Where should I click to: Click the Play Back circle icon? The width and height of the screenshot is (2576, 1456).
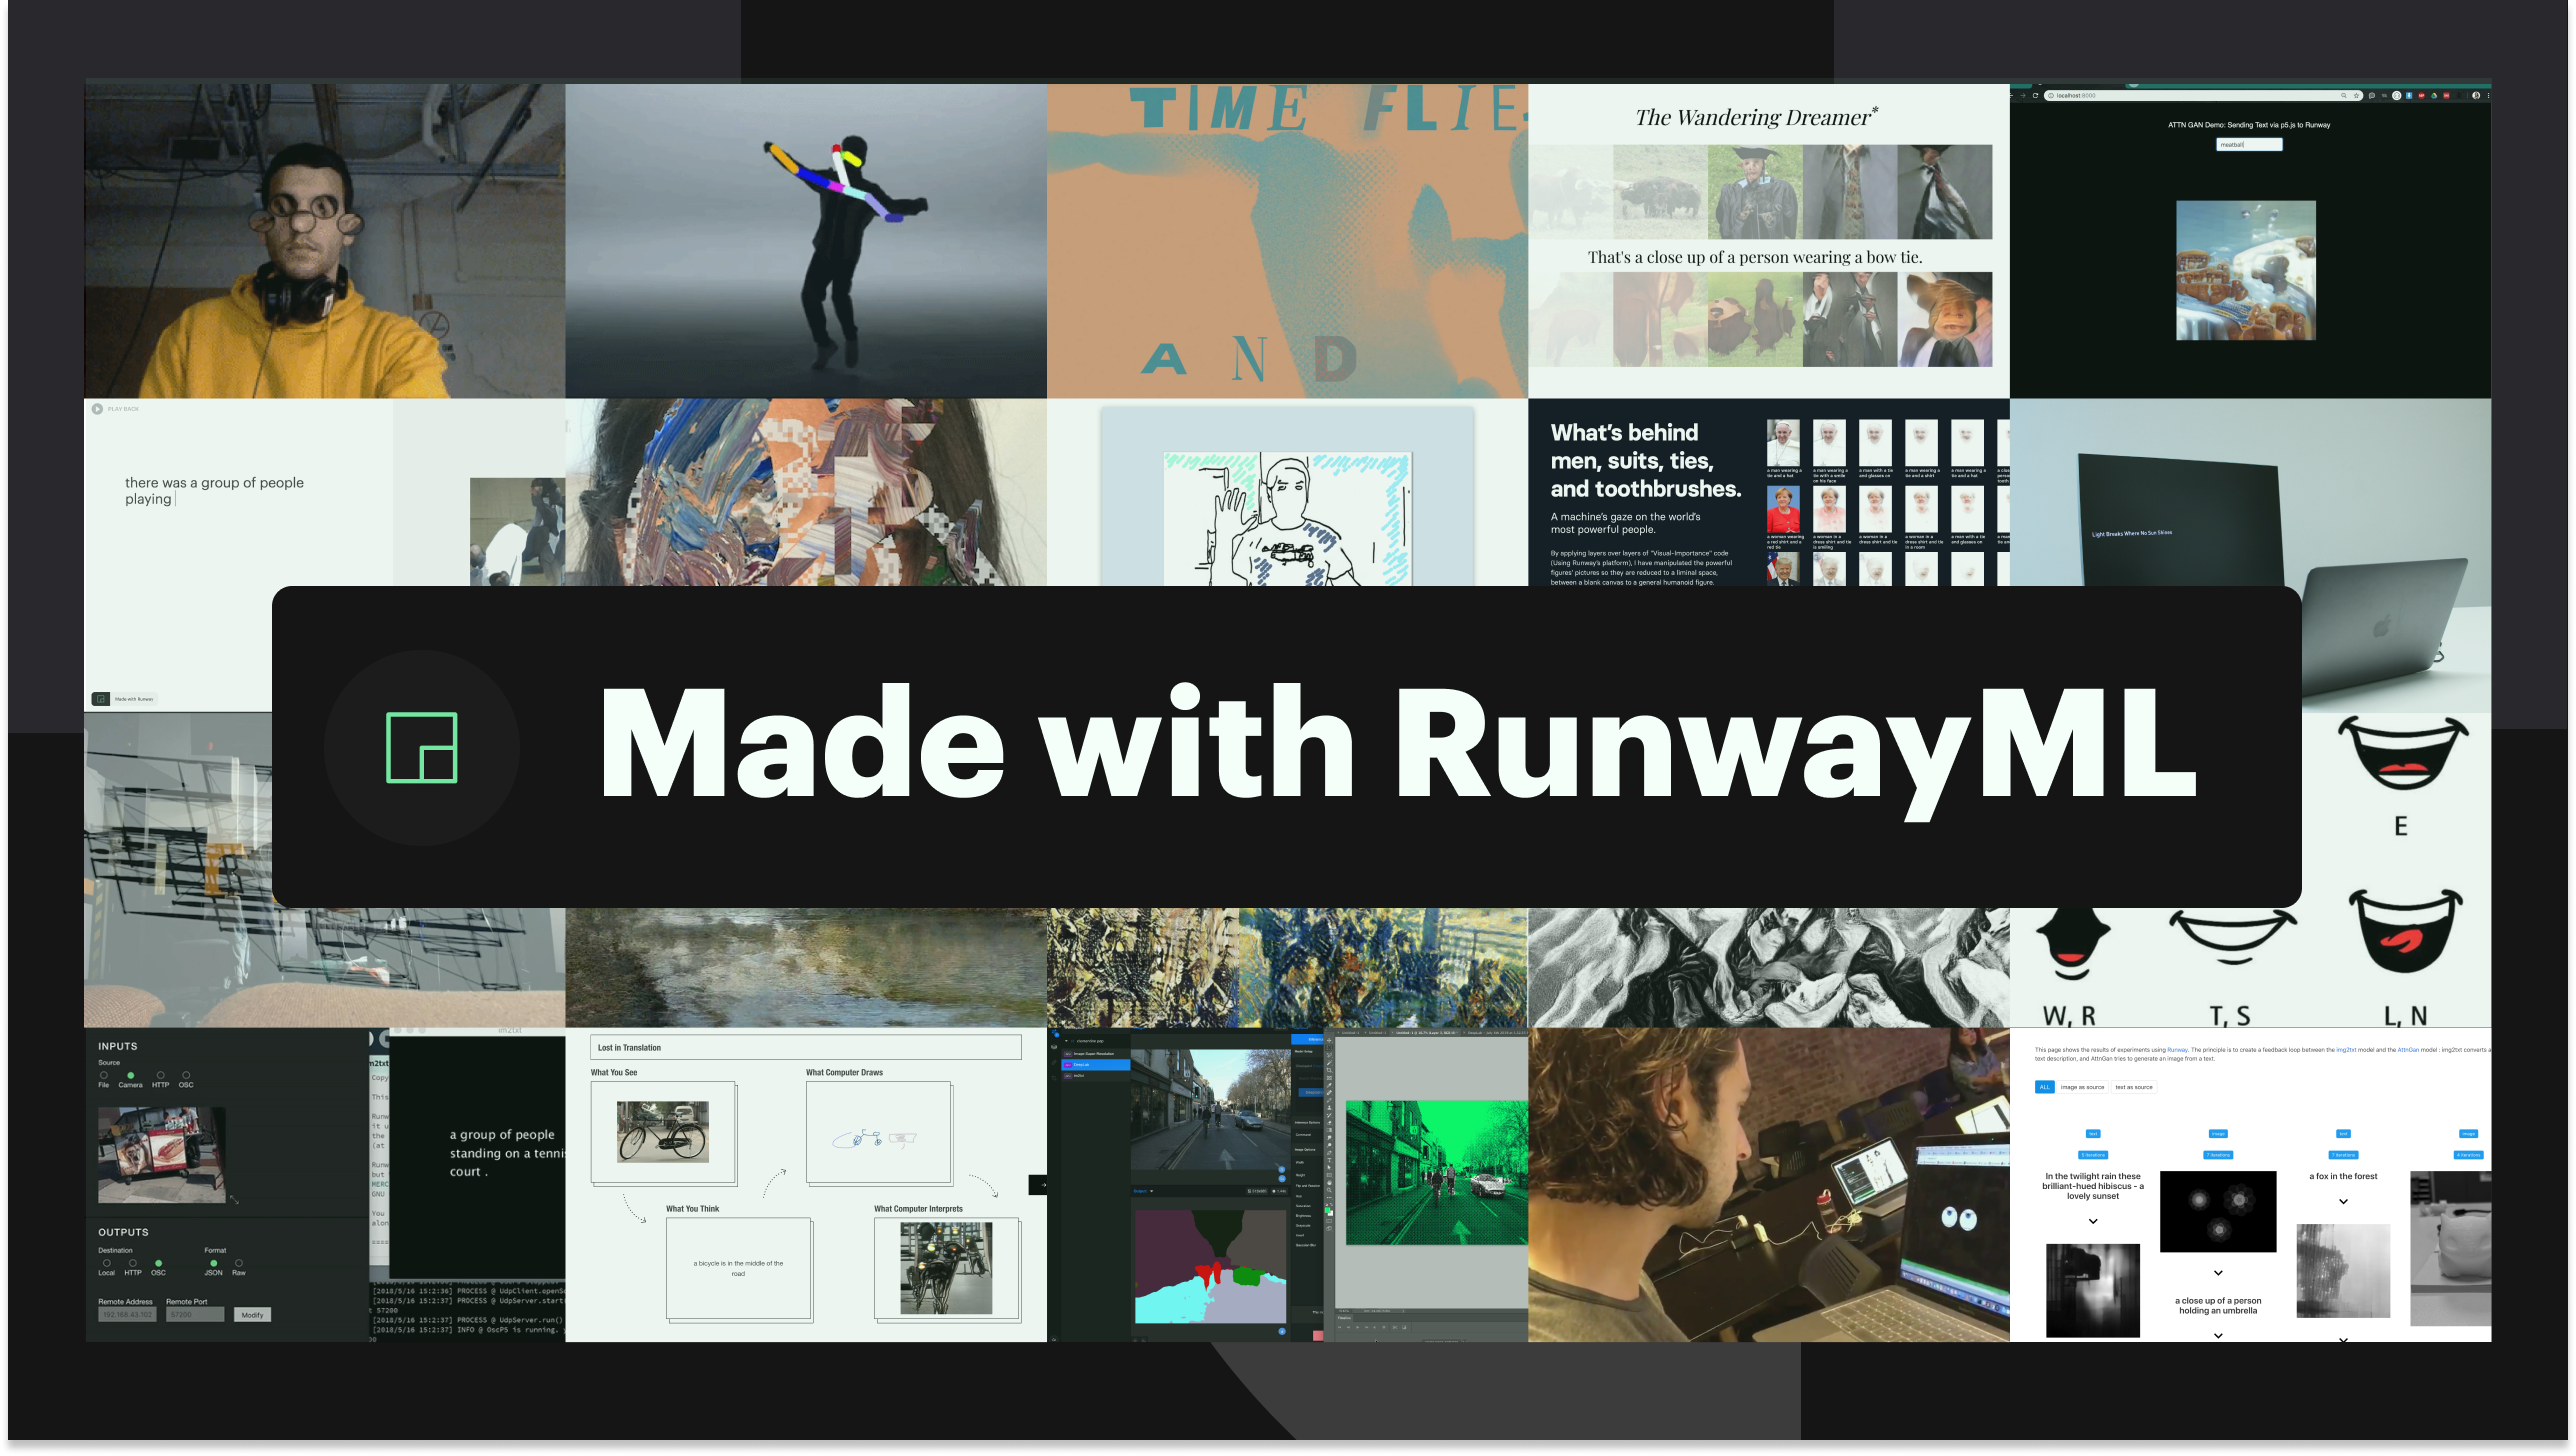[97, 409]
